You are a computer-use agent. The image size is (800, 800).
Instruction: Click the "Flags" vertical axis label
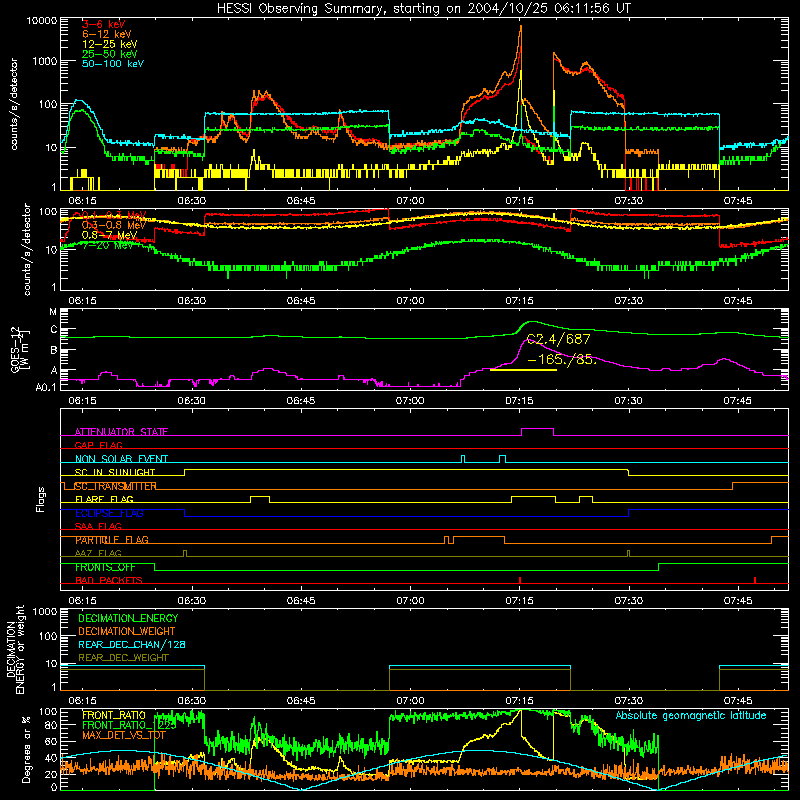41,499
